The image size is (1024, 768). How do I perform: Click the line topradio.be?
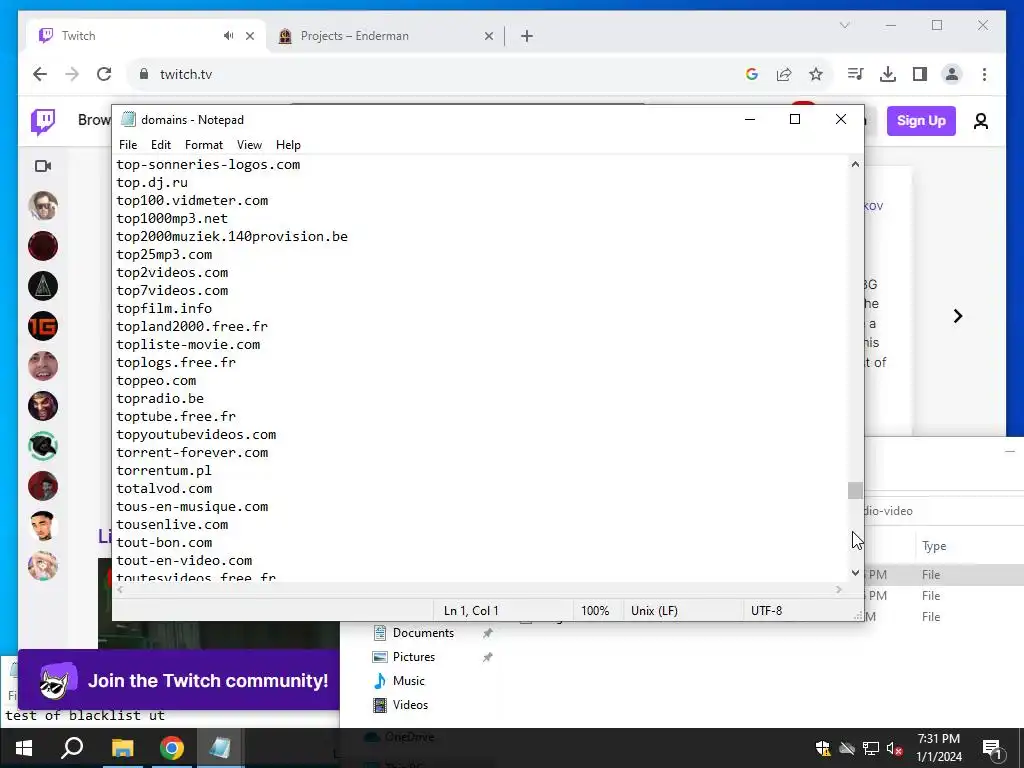160,398
